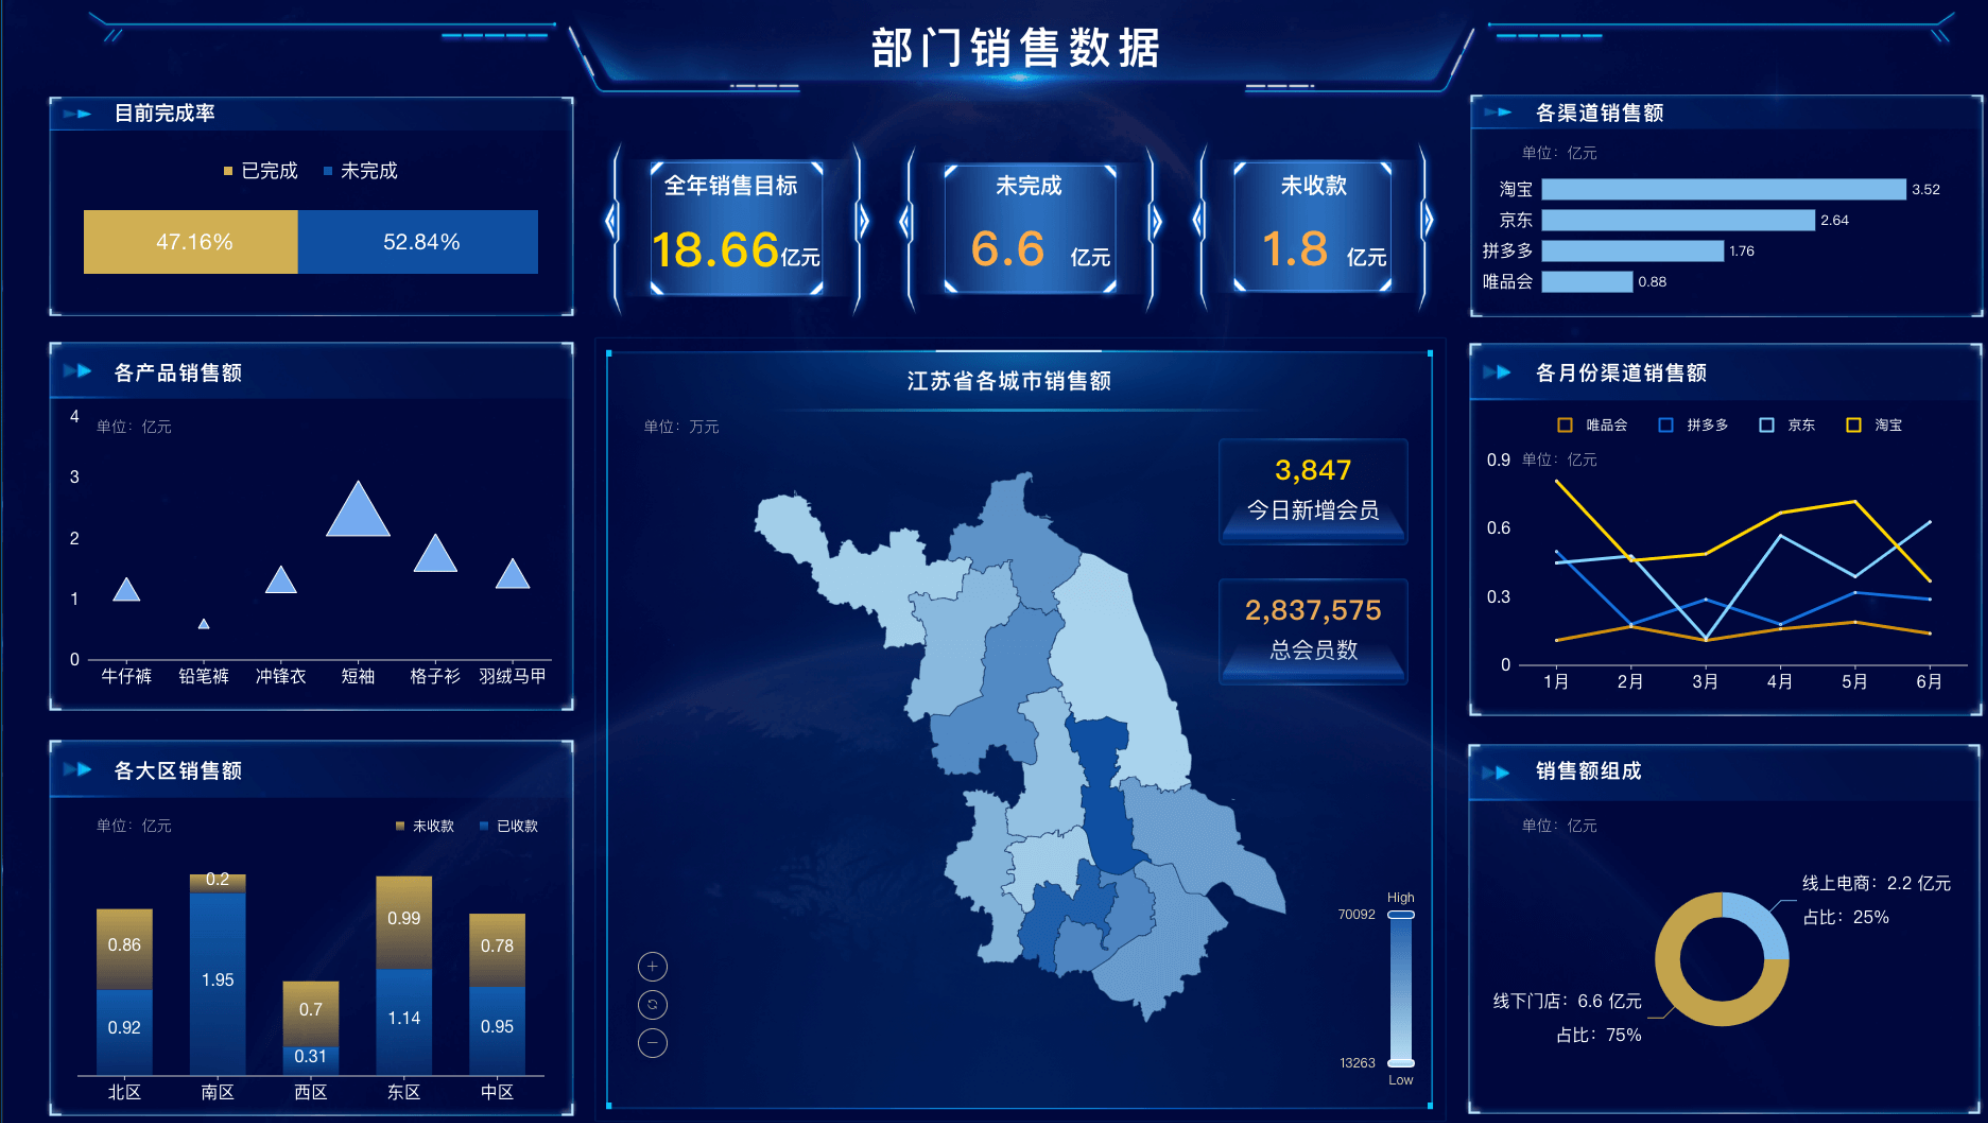Screen dimensions: 1988x1123
Task: Click right chevron of 全年销售目标 card
Action: tap(863, 220)
